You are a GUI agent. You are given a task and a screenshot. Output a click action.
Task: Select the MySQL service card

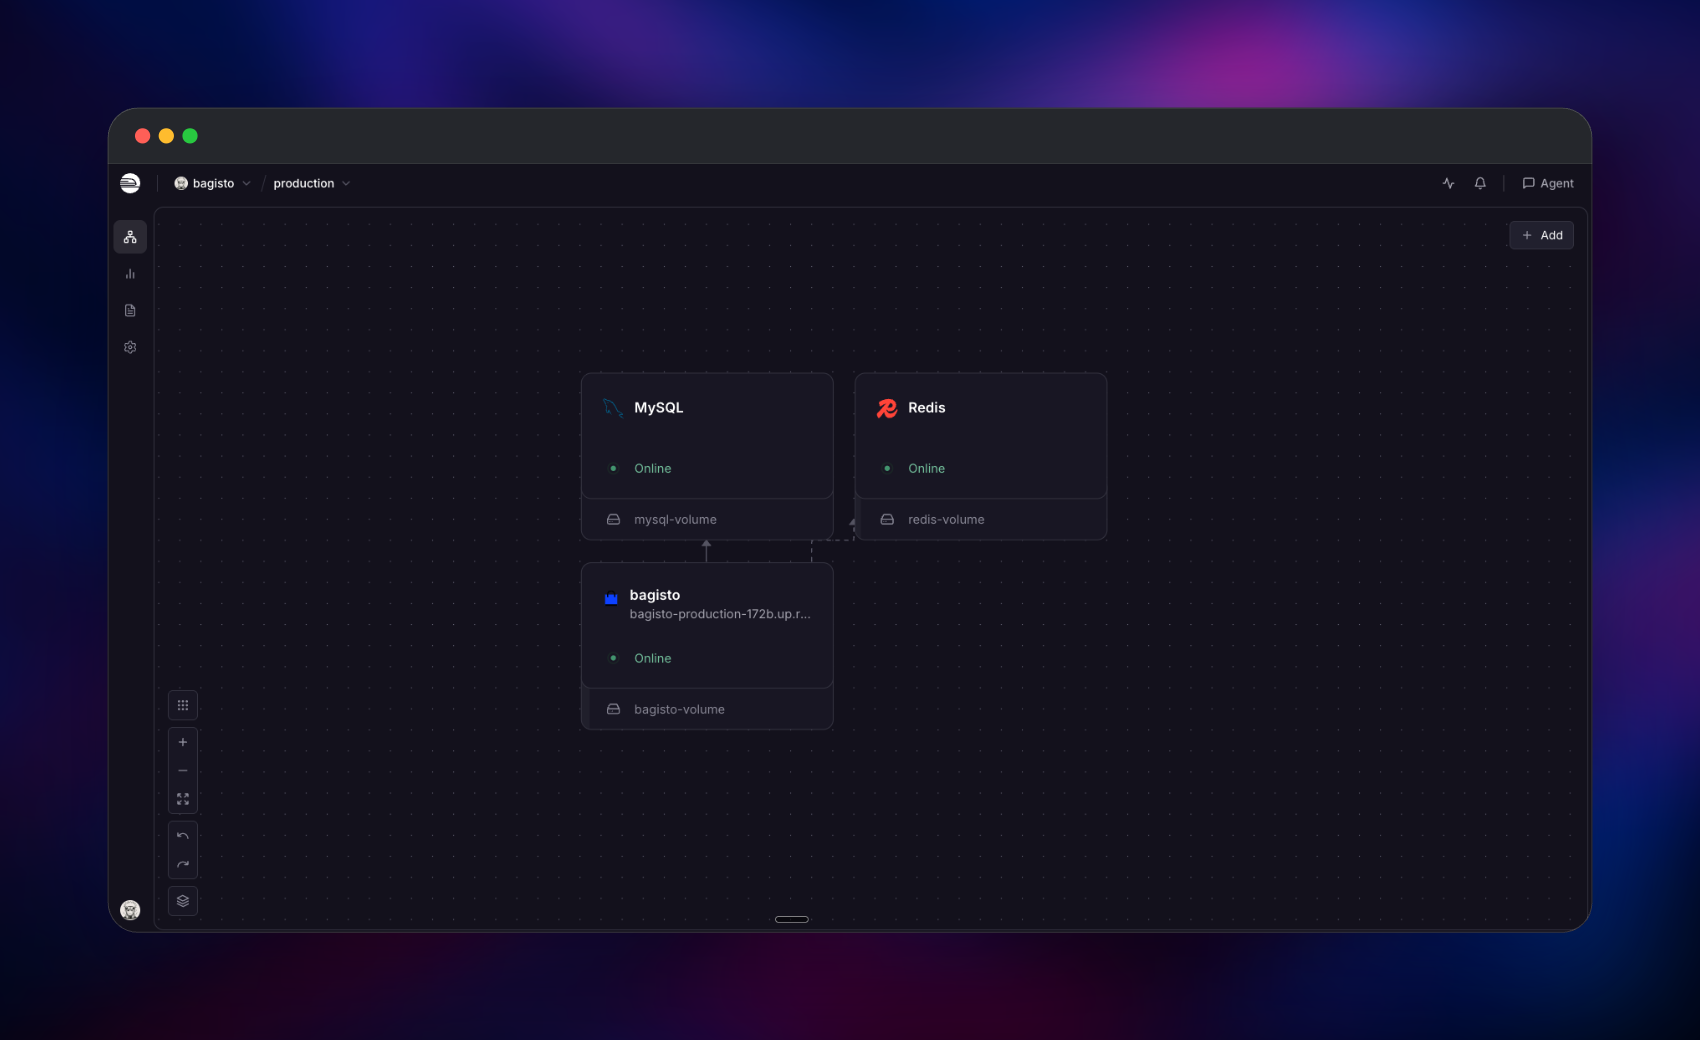707,436
